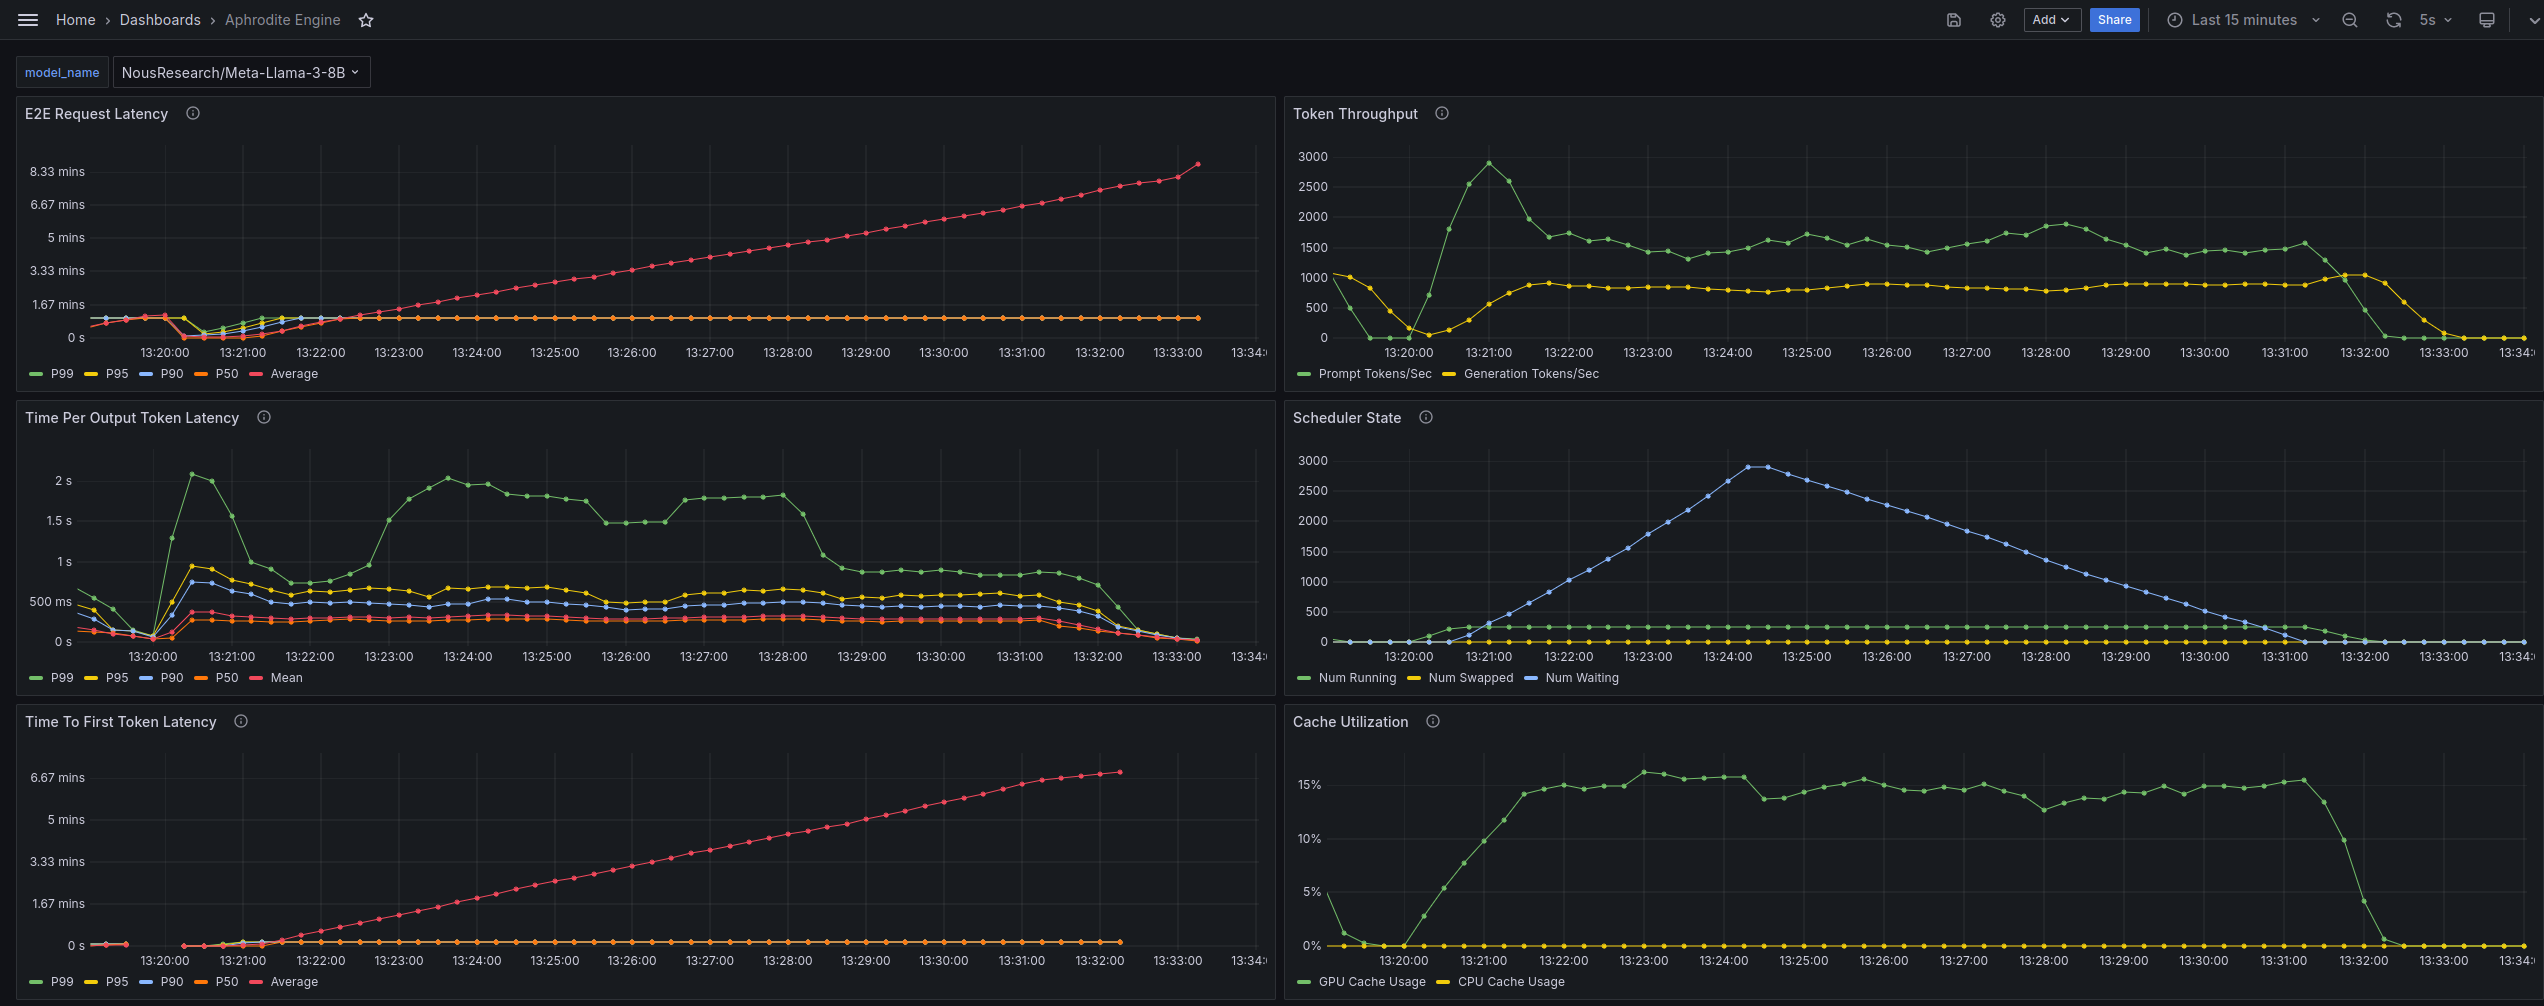Show info for Time To First Token Latency

point(241,722)
